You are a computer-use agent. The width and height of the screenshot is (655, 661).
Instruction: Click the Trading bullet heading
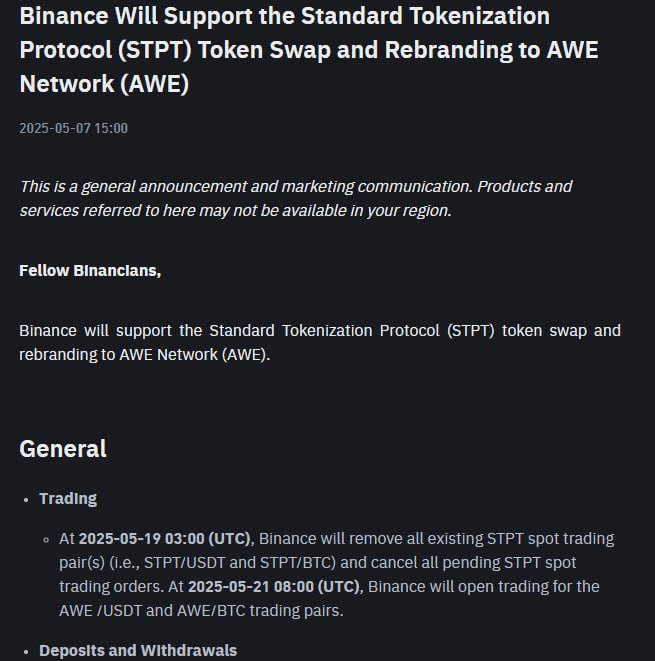click(68, 499)
